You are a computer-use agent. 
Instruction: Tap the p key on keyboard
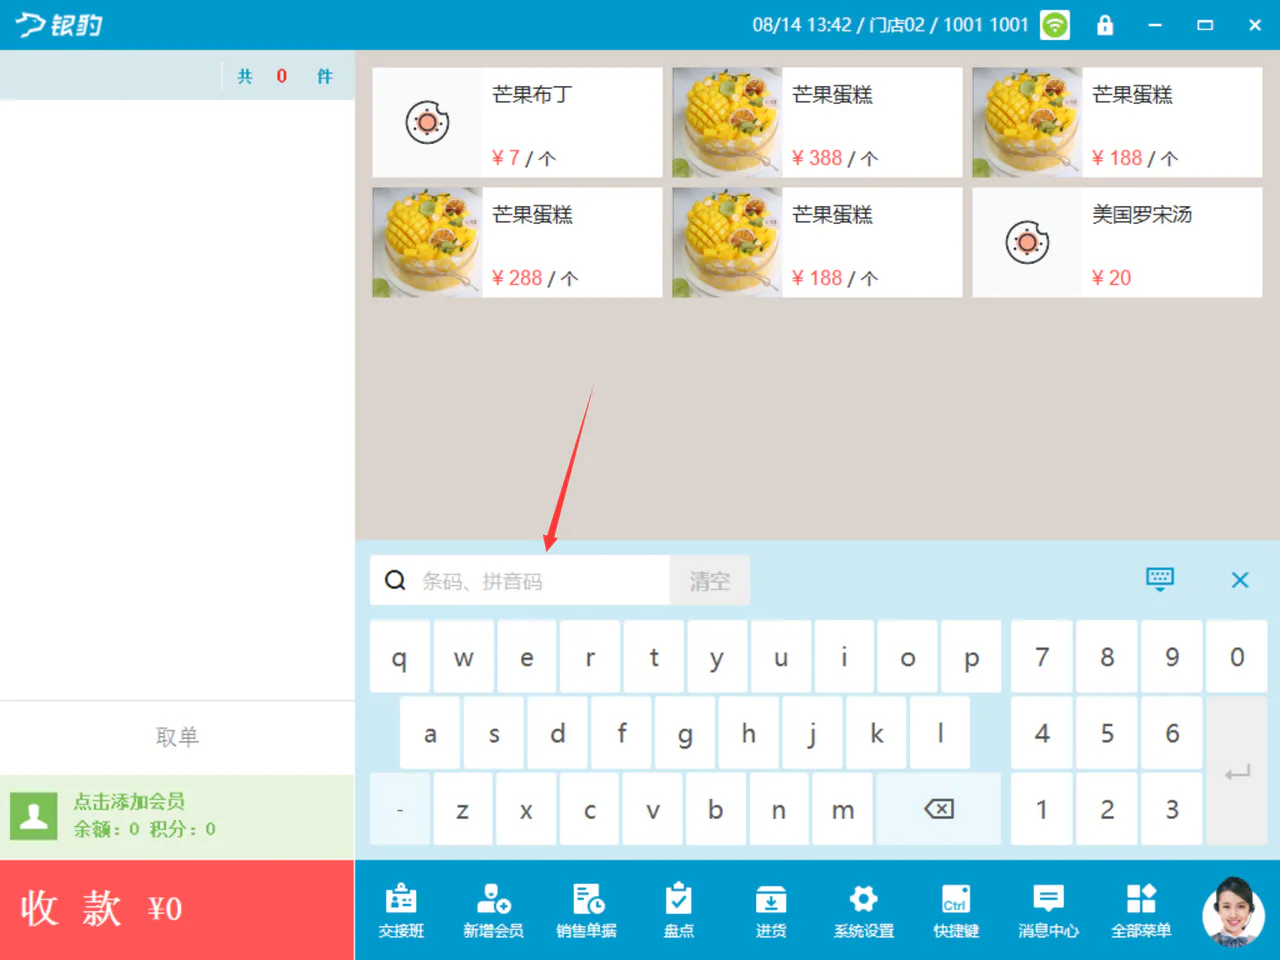coord(971,657)
